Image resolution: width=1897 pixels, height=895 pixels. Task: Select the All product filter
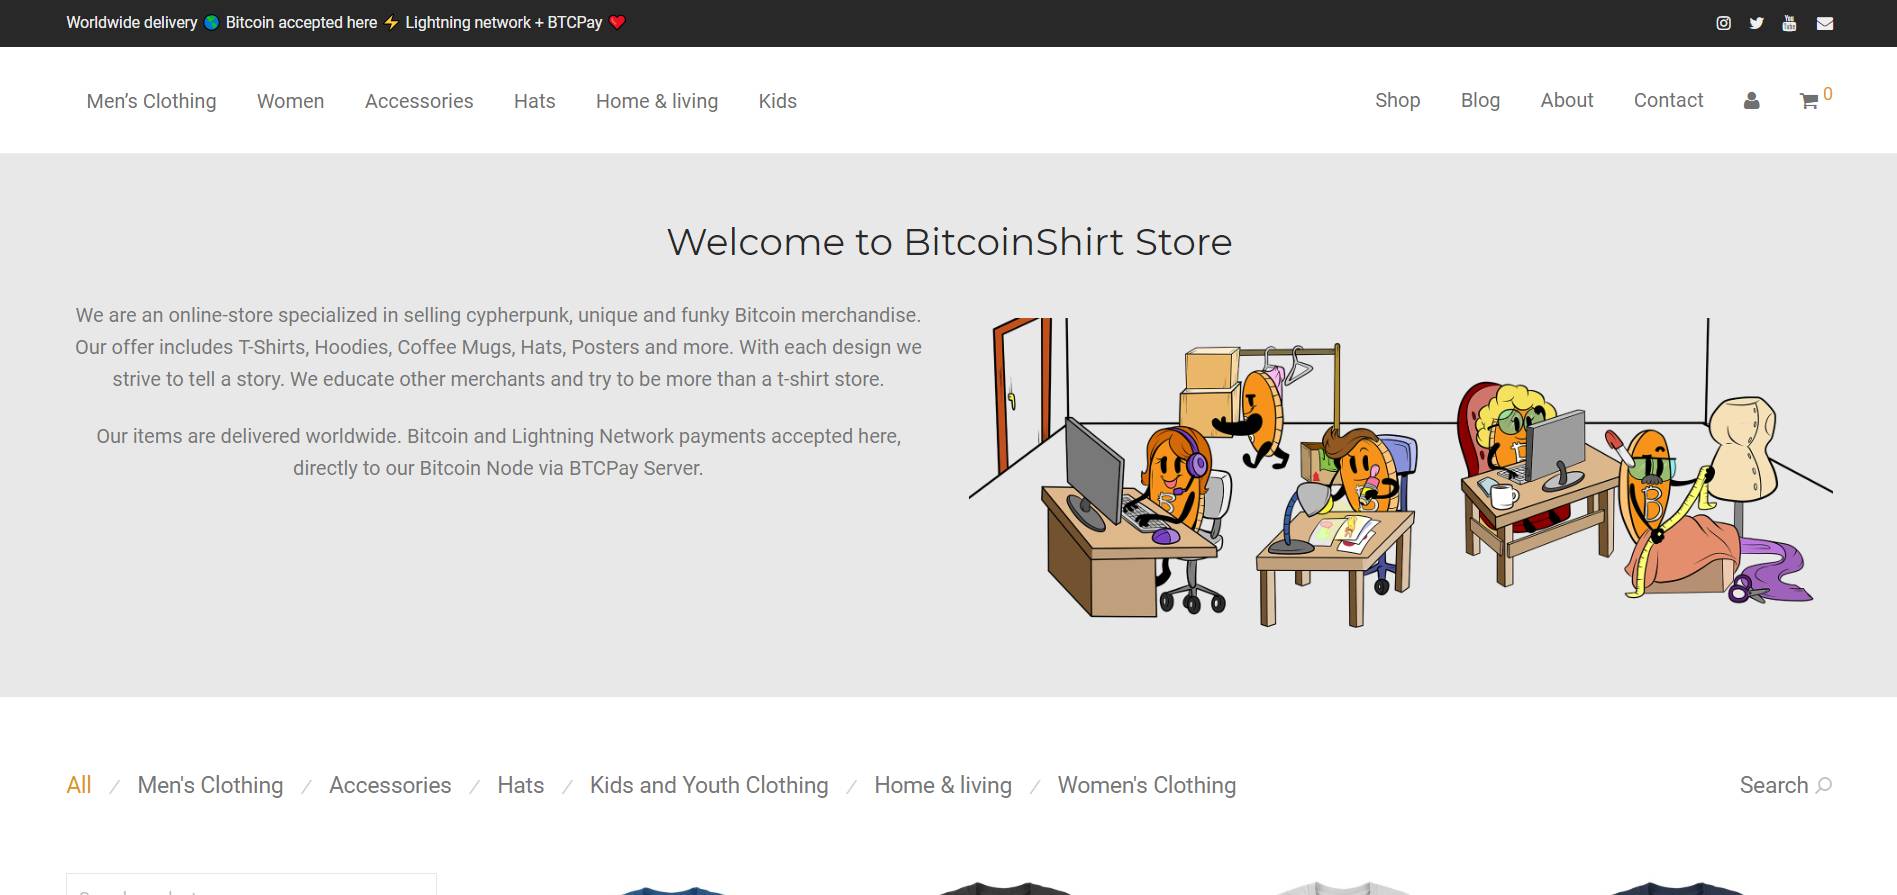coord(79,785)
